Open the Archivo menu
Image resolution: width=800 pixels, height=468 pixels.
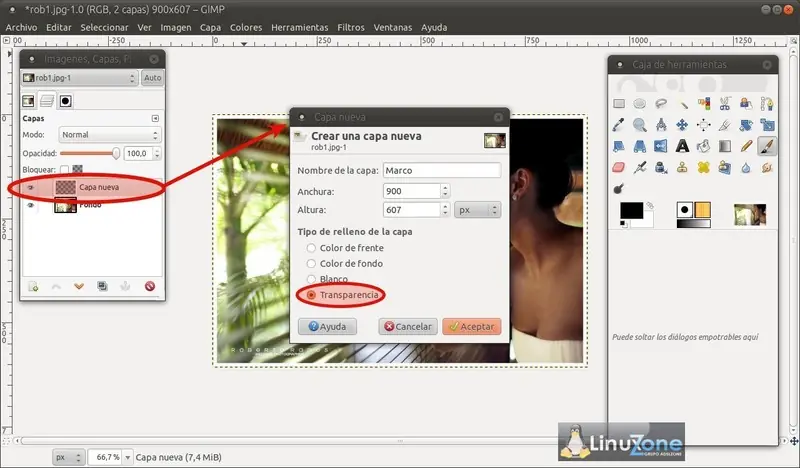pyautogui.click(x=21, y=28)
